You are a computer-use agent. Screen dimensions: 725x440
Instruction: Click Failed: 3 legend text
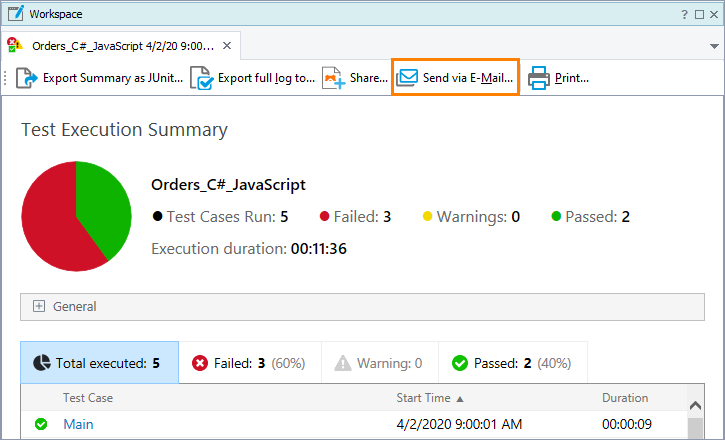point(362,216)
